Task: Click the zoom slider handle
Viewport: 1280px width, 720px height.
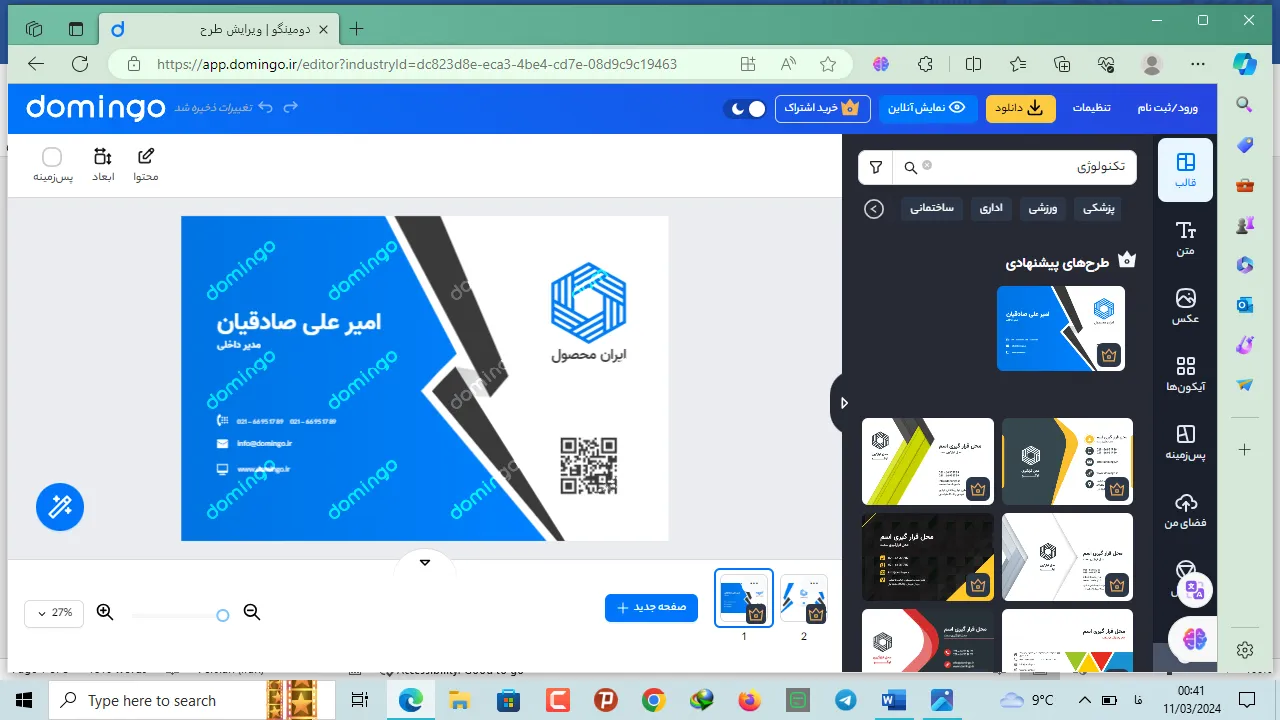Action: coord(223,615)
